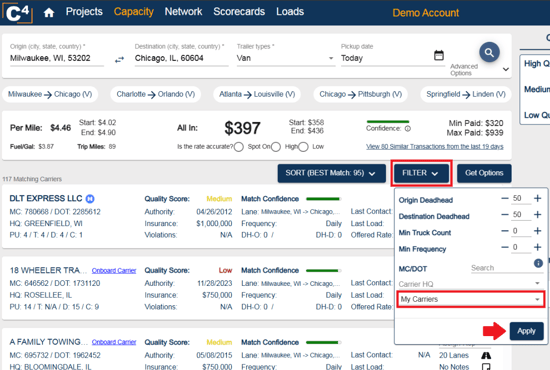Image resolution: width=550 pixels, height=370 pixels.
Task: Open the Loads menu
Action: coord(290,12)
